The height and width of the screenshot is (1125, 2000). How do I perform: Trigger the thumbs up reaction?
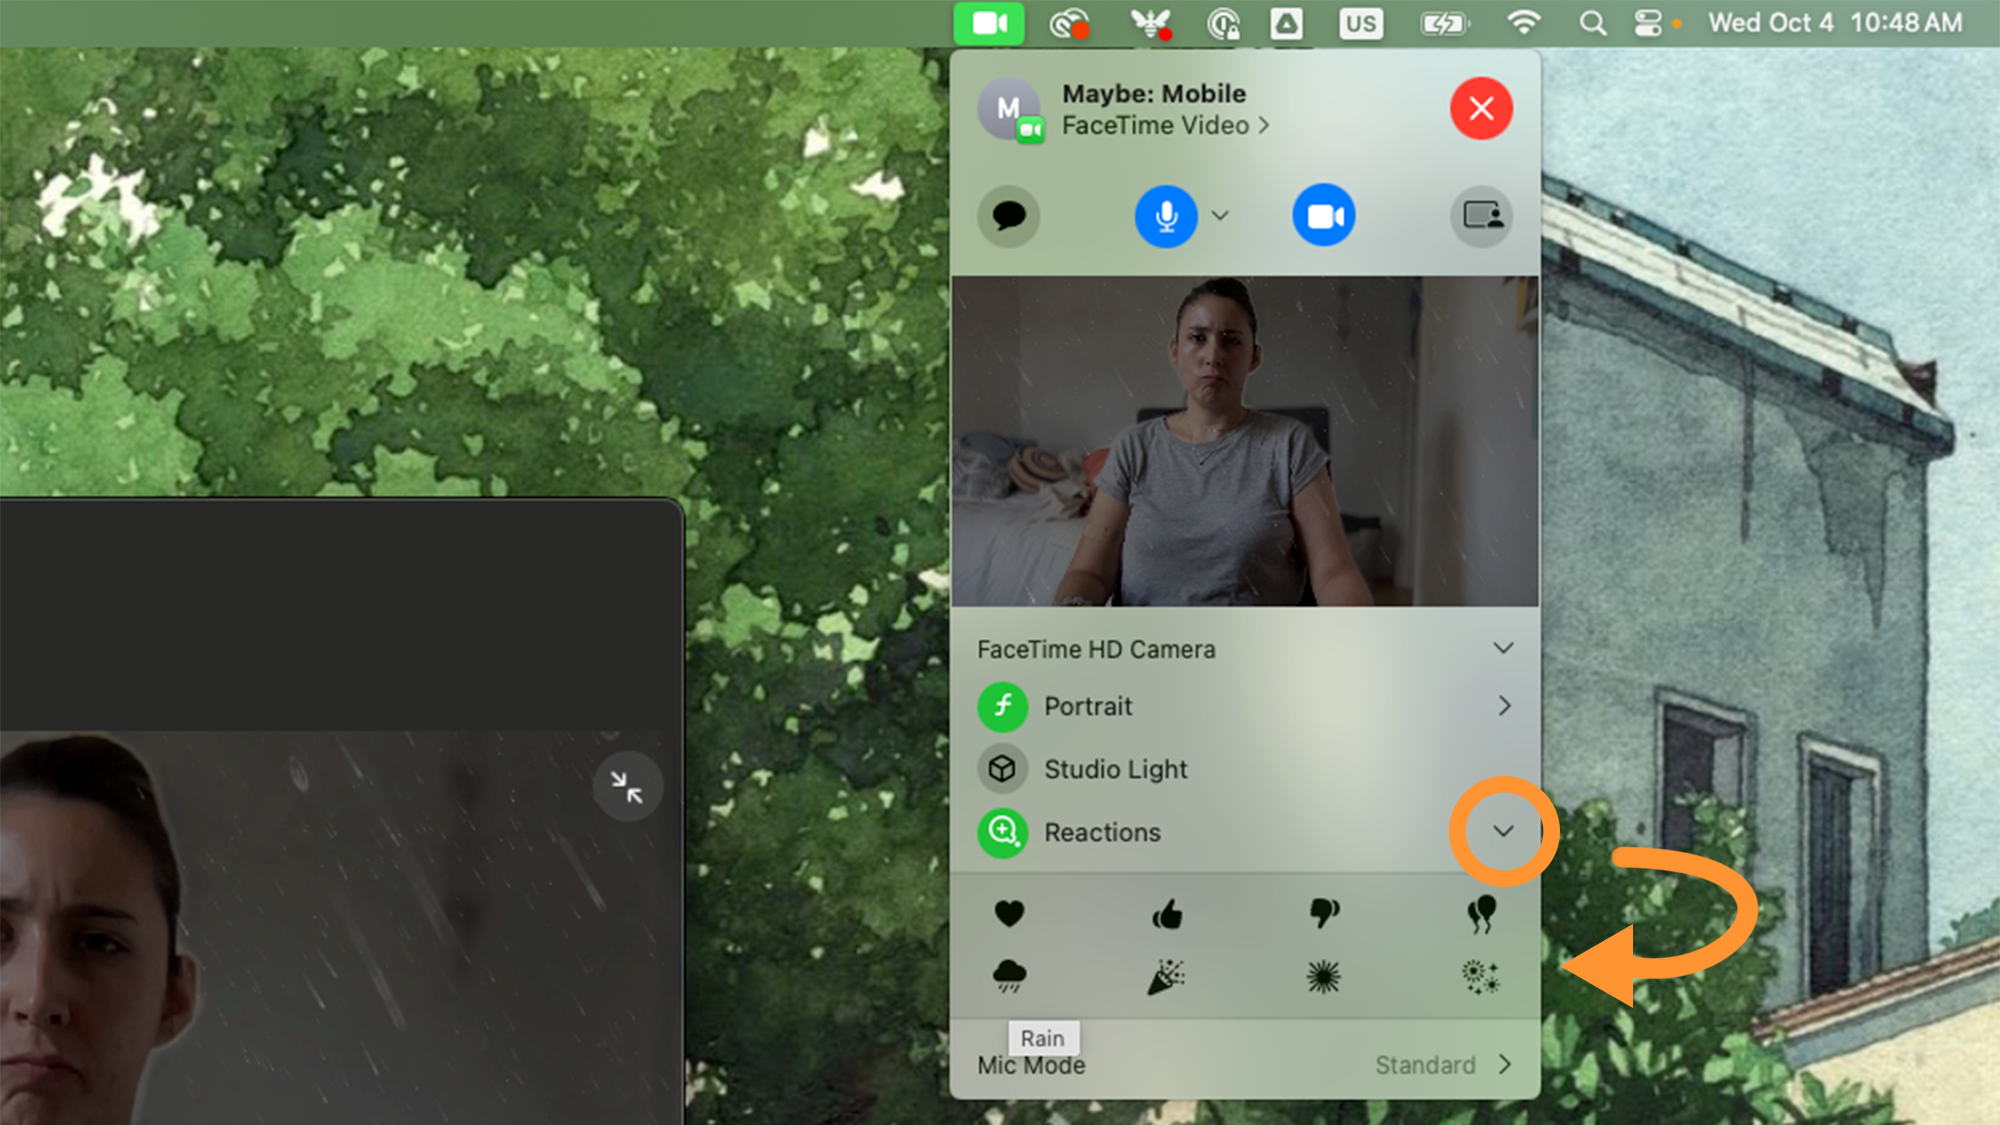click(x=1167, y=913)
